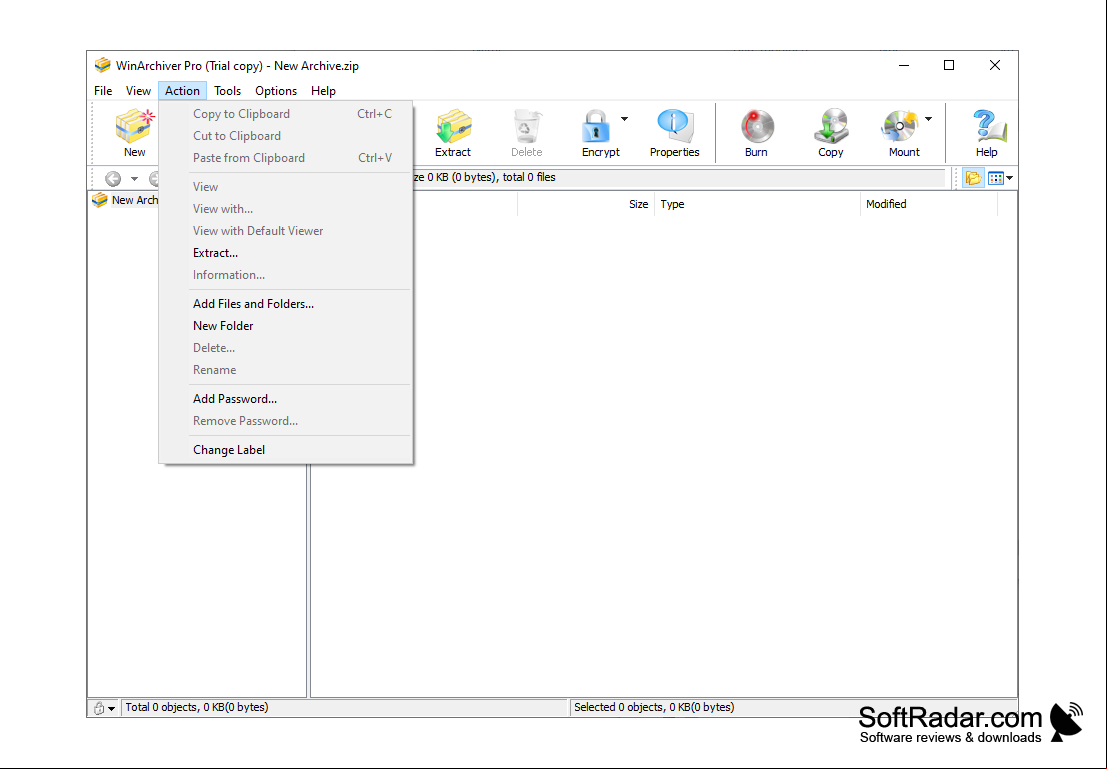Select Change Label menu entry
Screen dimensions: 1107x769
tap(285, 450)
